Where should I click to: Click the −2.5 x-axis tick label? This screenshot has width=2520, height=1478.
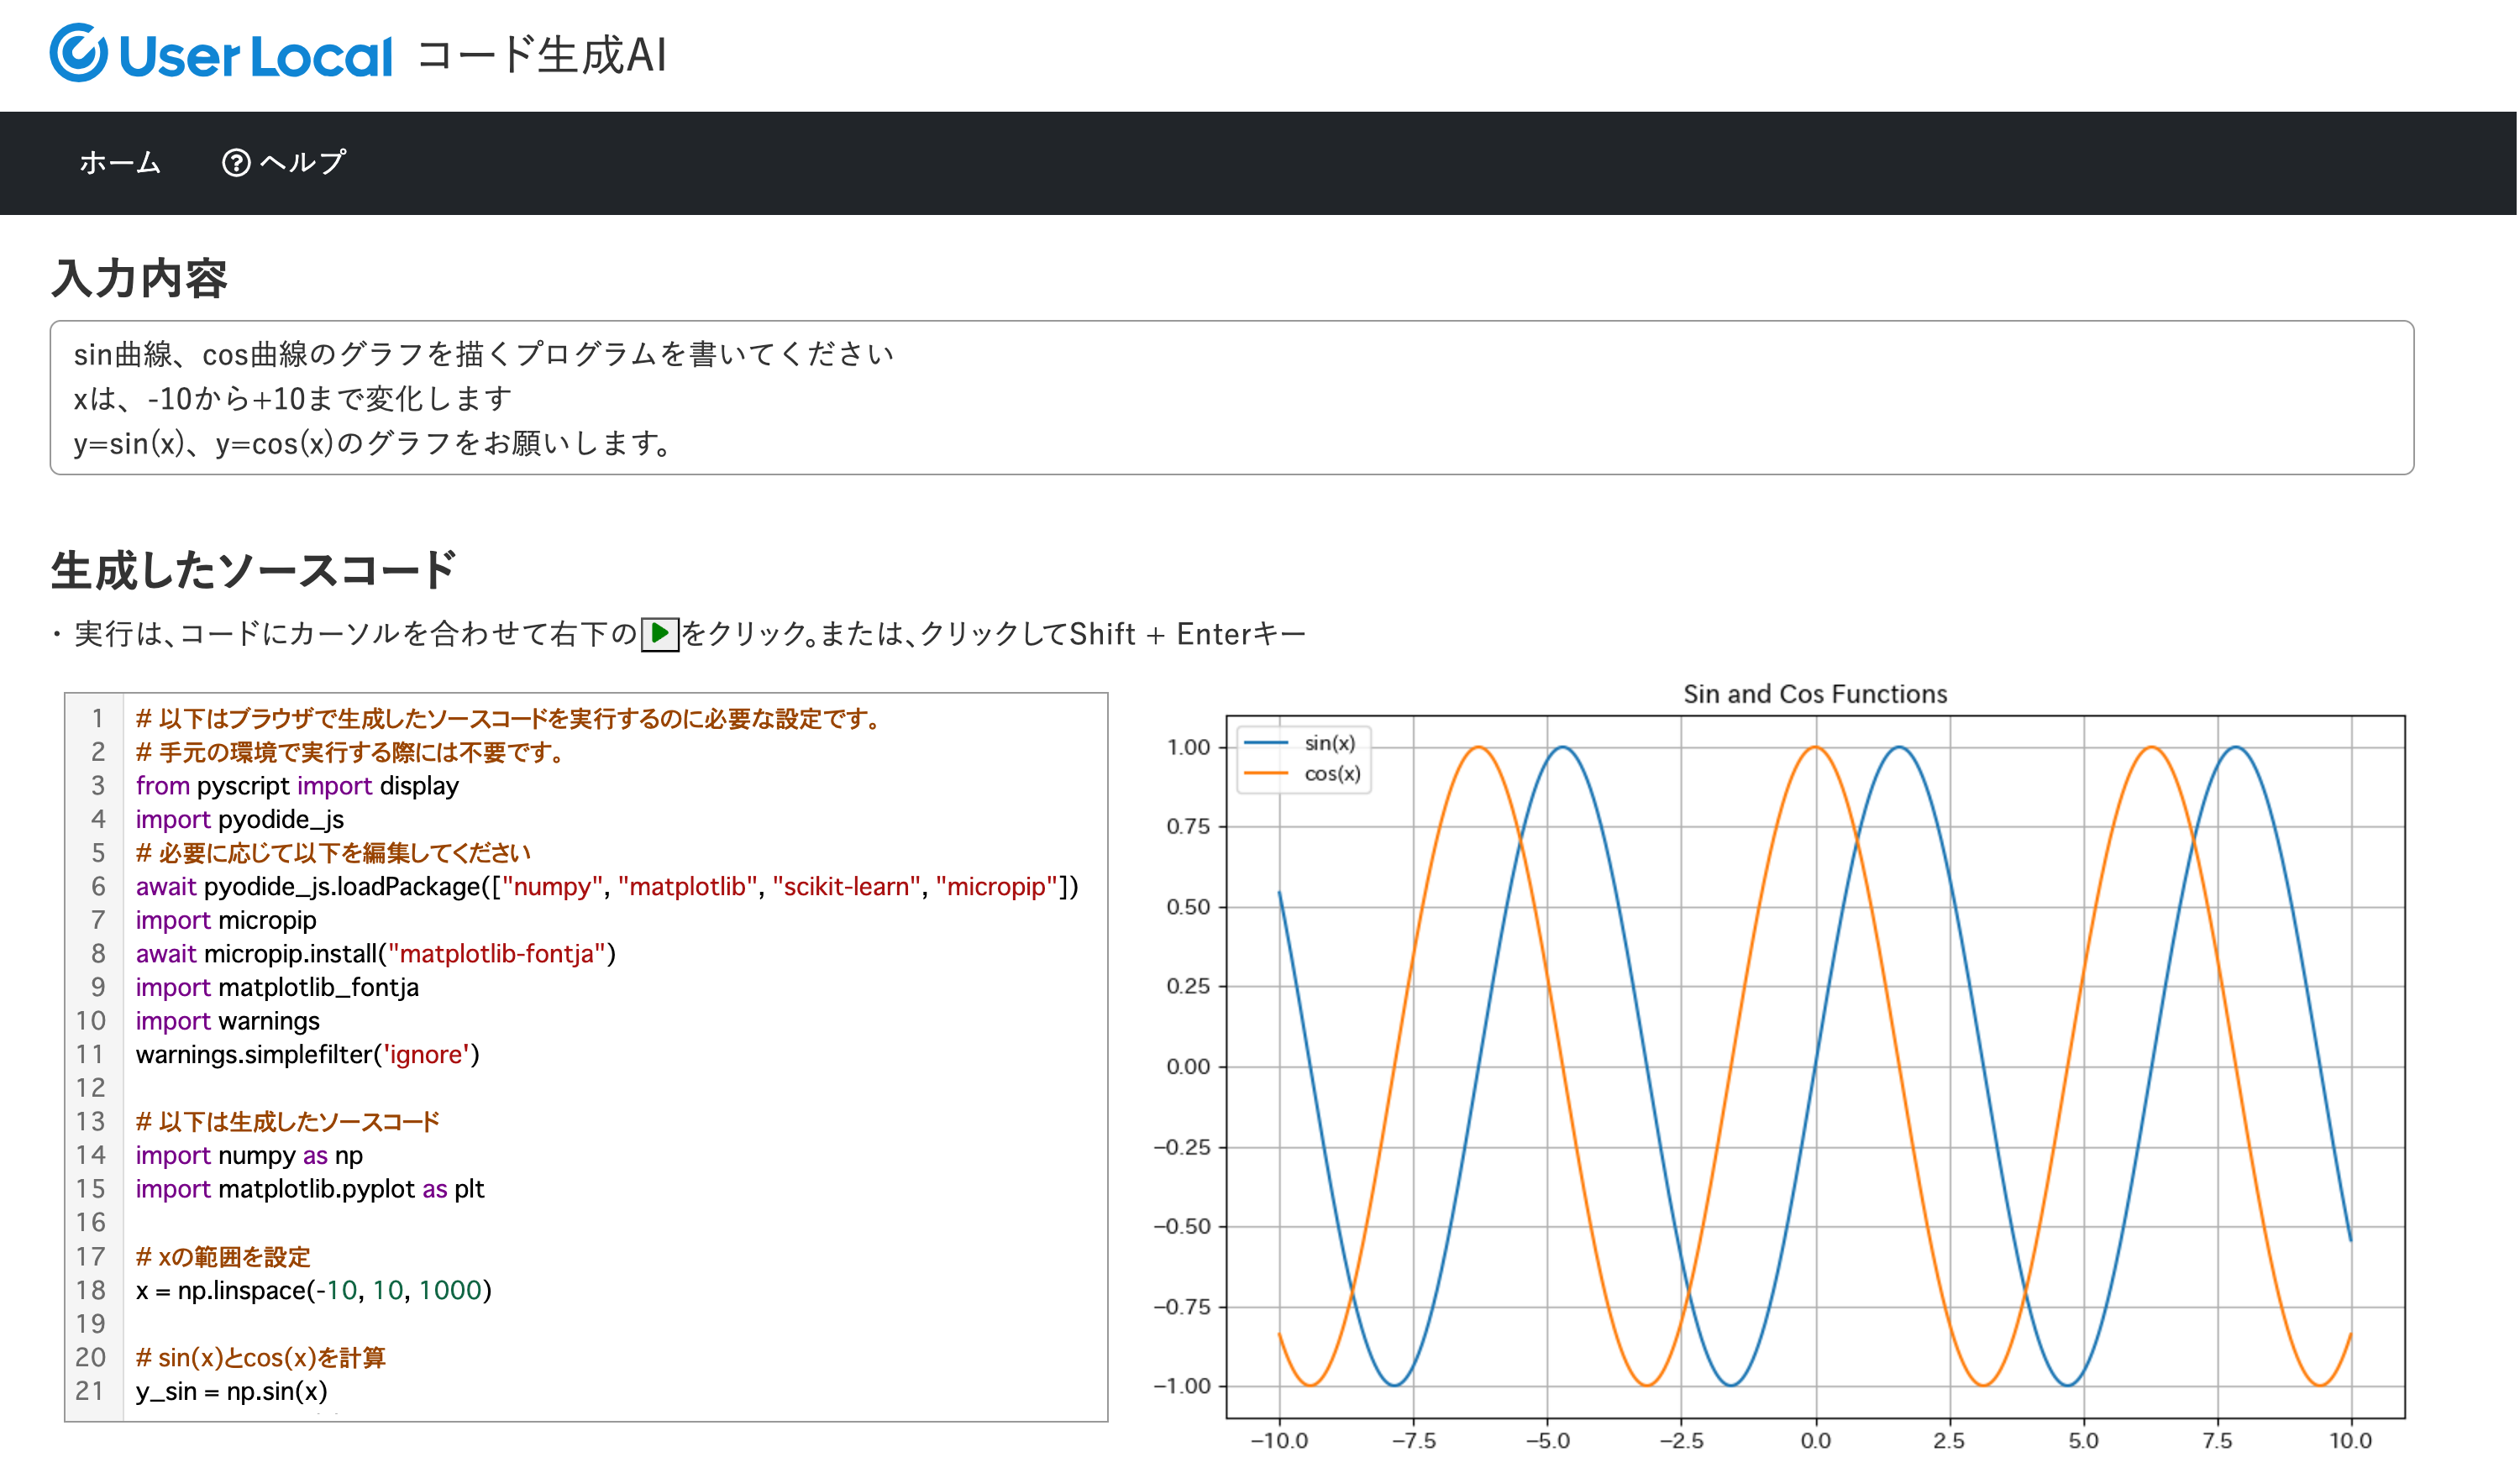coord(1682,1442)
